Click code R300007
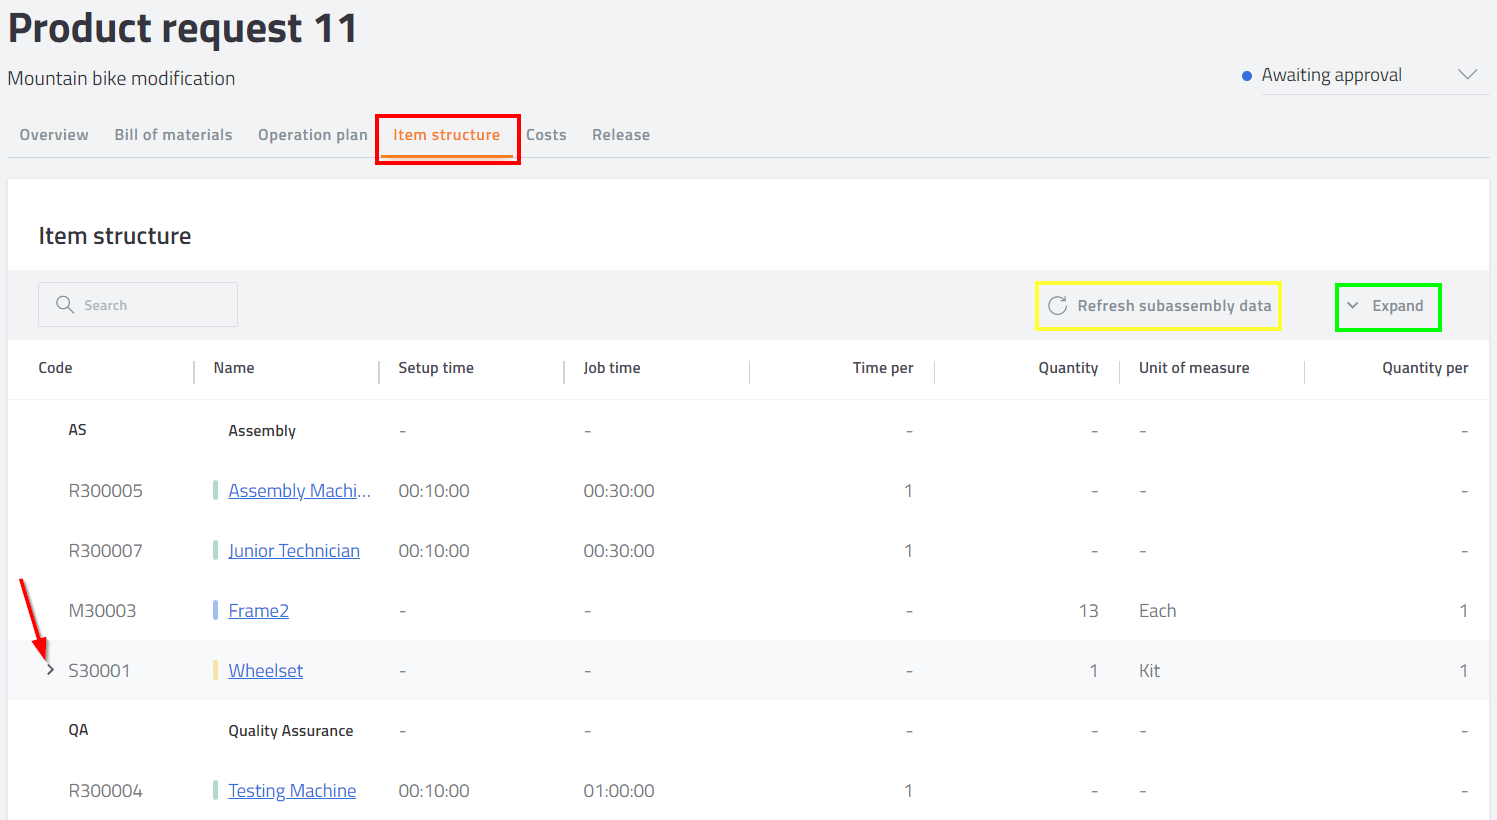Viewport: 1497px width, 820px height. (x=105, y=551)
